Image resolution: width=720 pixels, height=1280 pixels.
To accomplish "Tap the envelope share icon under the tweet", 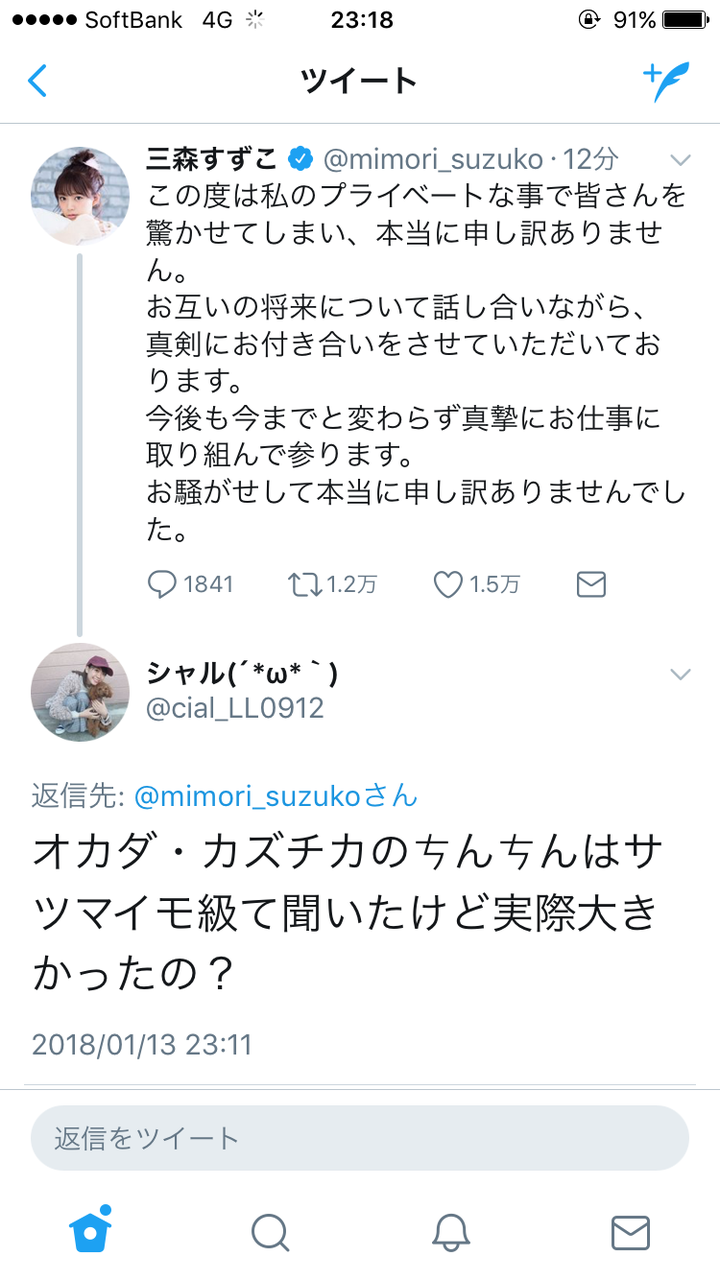I will (x=591, y=585).
